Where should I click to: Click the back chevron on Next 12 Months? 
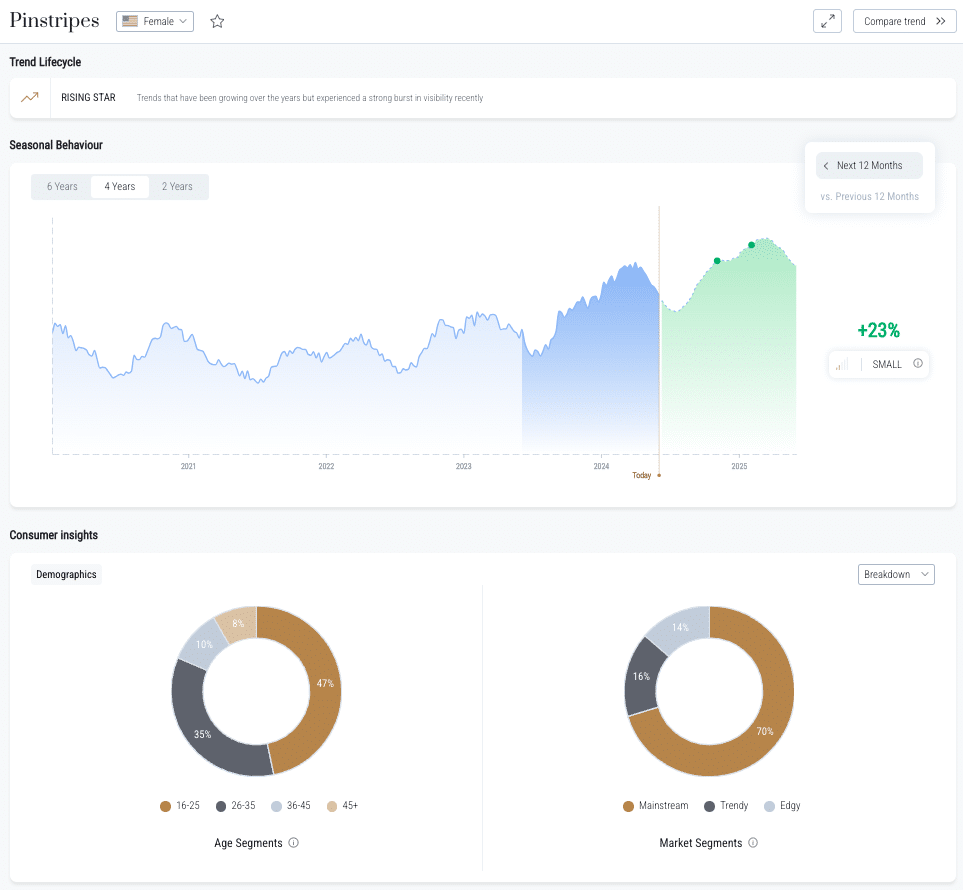[x=826, y=165]
